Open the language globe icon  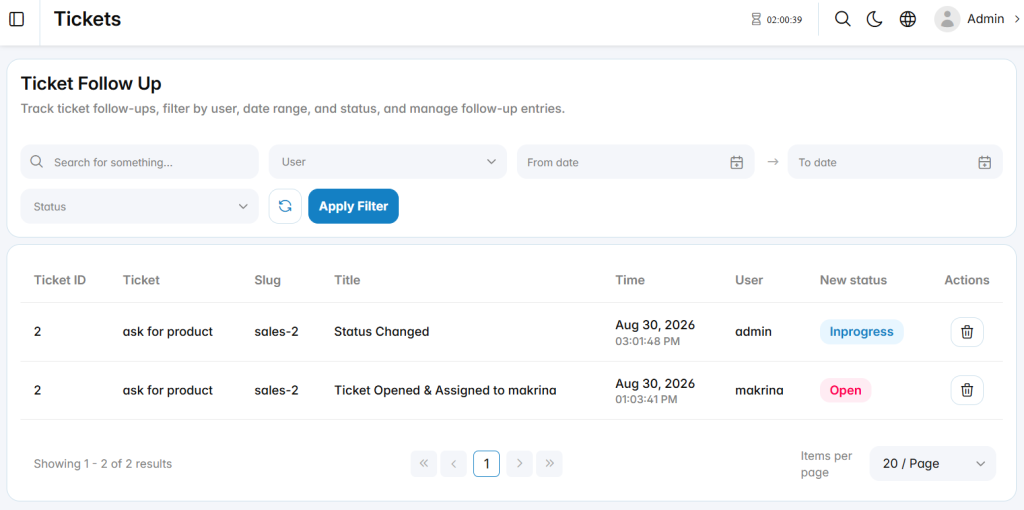click(908, 20)
